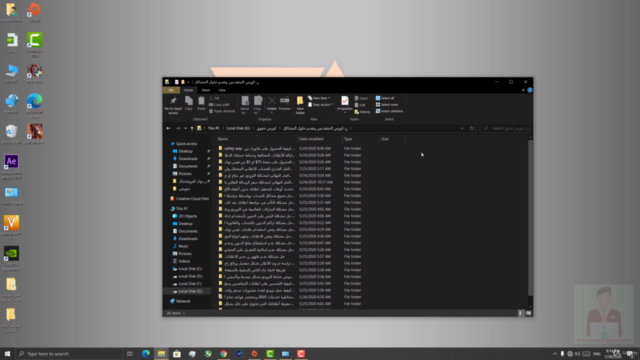Collapse the ribbon with the chevron

(x=523, y=90)
